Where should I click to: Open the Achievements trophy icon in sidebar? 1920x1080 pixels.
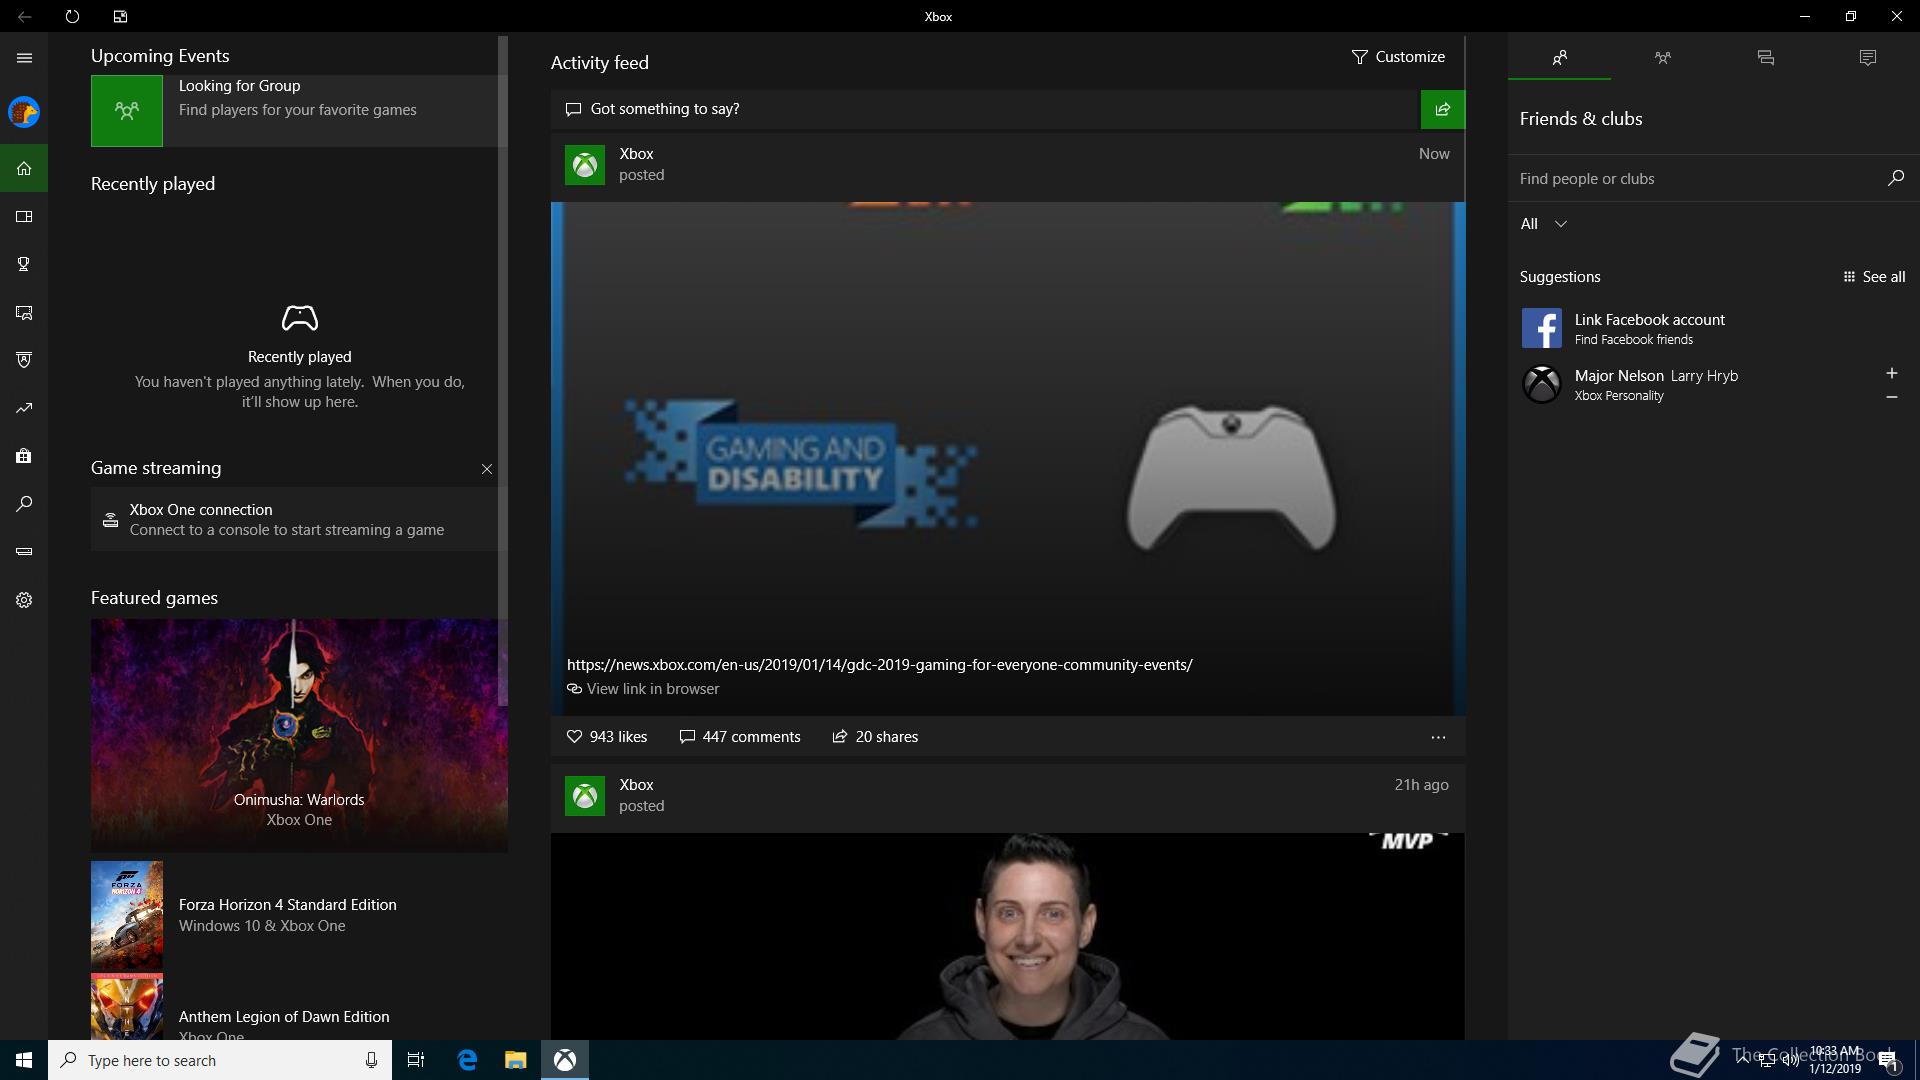coord(24,264)
